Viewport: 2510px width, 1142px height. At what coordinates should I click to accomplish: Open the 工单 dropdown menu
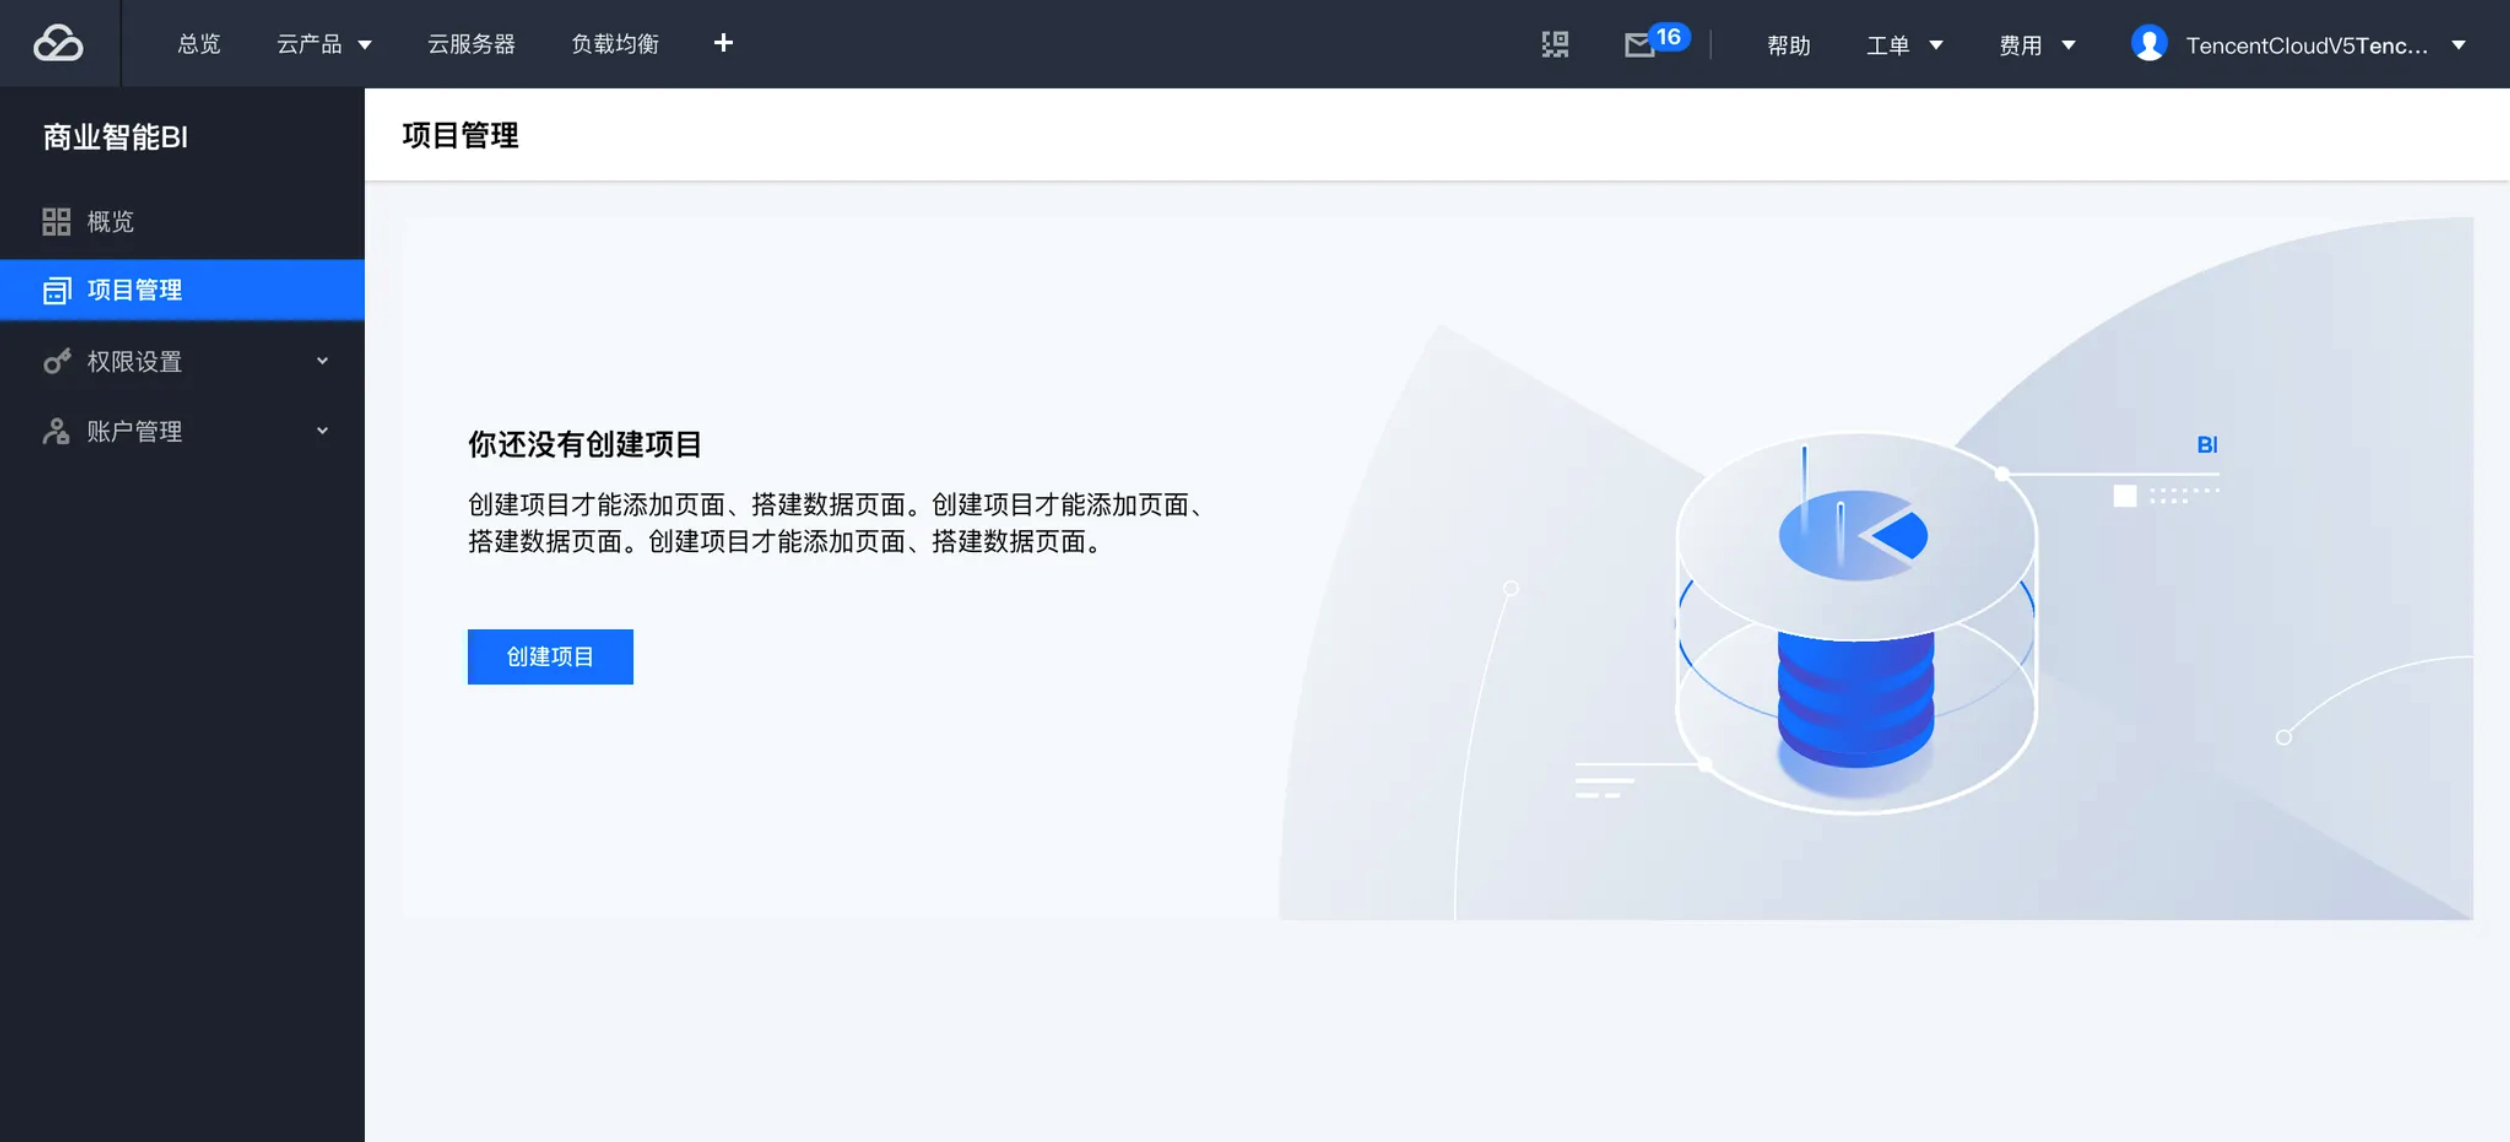(x=1903, y=45)
